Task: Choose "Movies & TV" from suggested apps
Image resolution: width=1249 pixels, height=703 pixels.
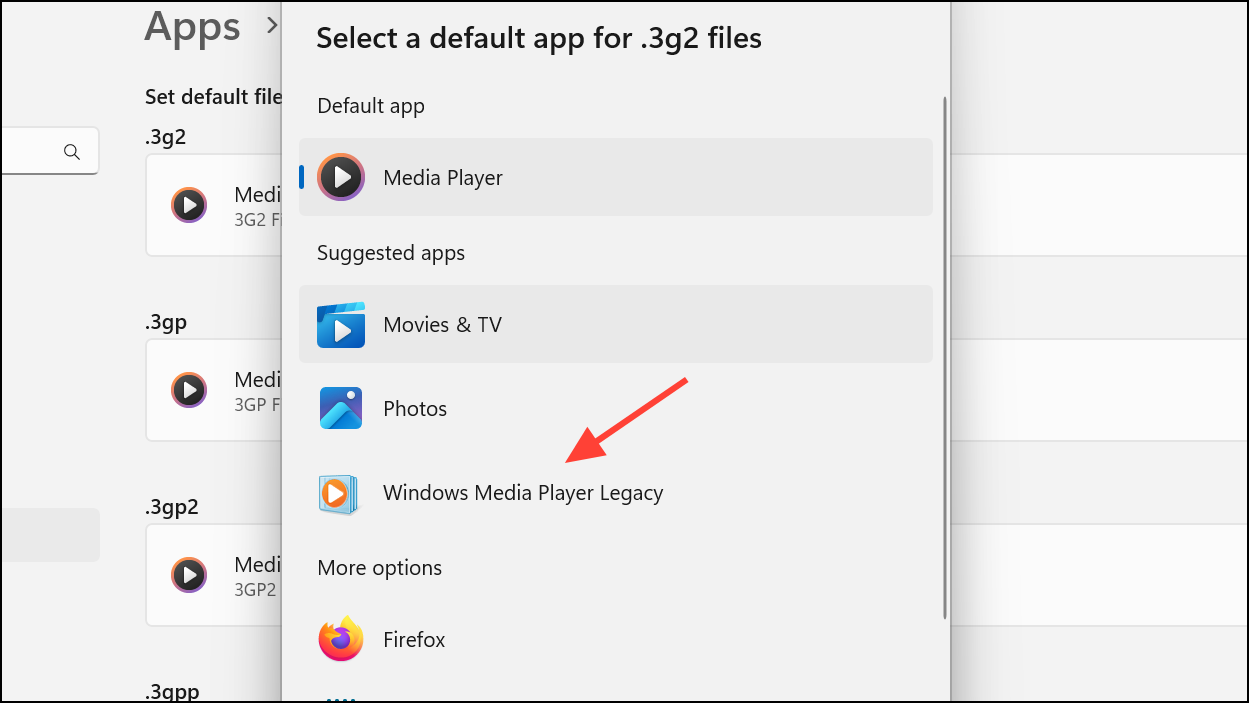Action: [x=442, y=325]
